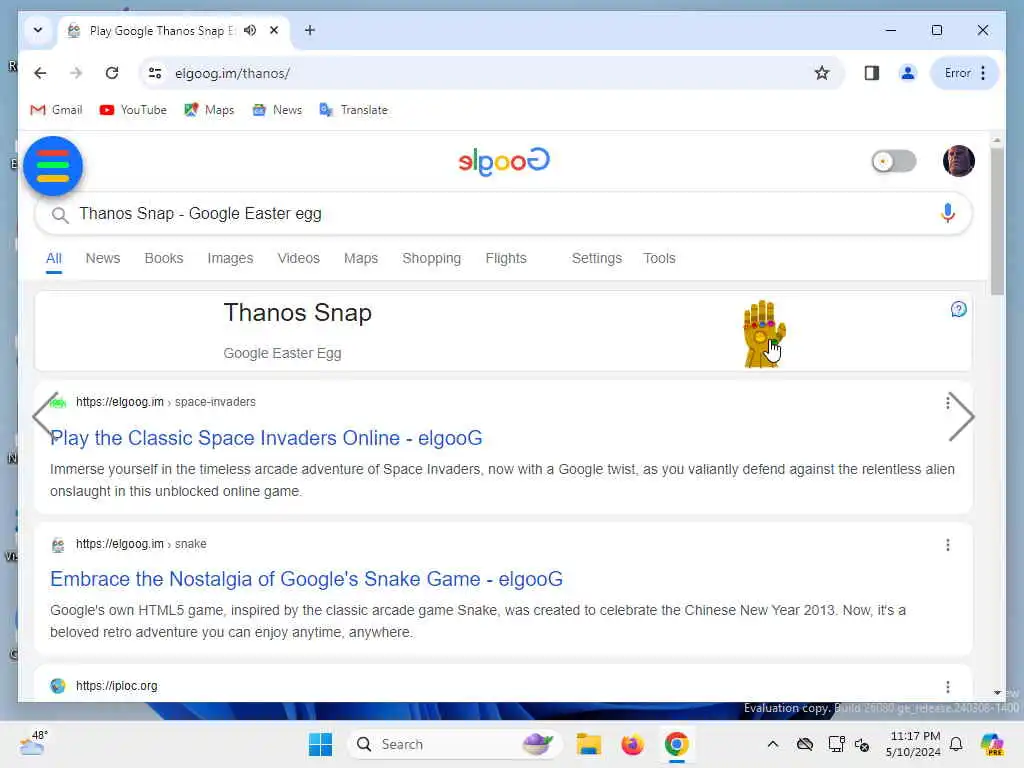This screenshot has height=768, width=1024.
Task: Open Translate bookmark
Action: tap(353, 110)
